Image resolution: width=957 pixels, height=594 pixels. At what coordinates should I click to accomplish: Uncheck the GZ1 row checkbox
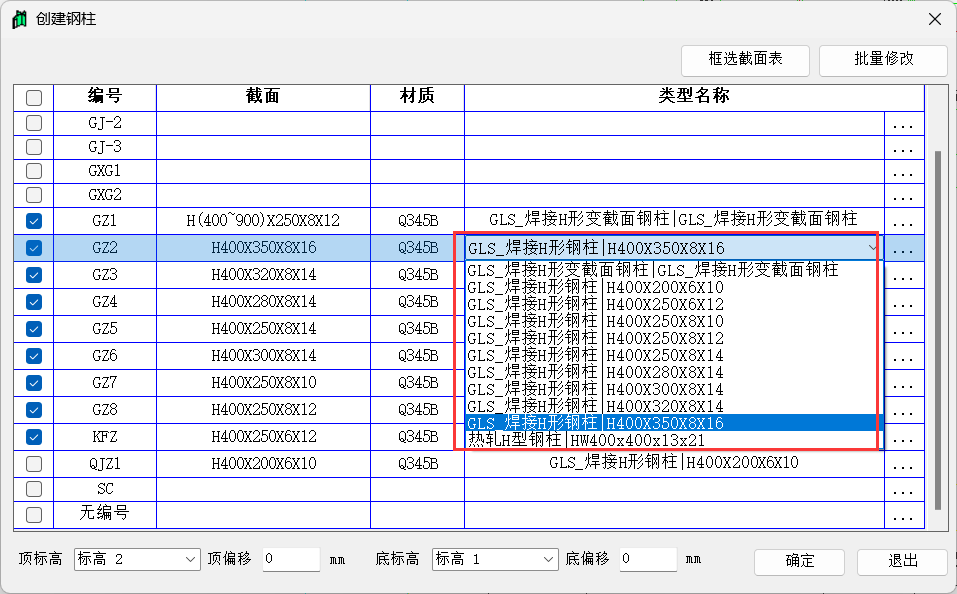click(x=34, y=220)
